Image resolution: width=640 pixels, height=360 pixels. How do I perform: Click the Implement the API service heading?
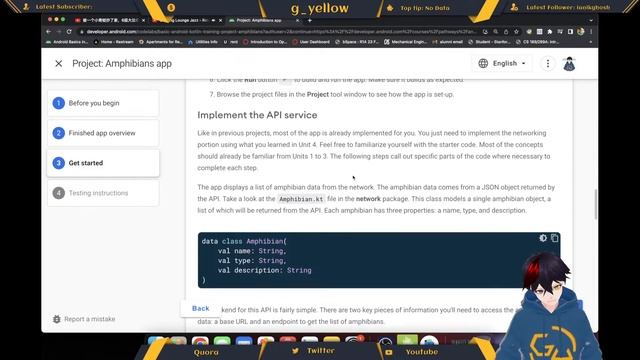tap(257, 115)
